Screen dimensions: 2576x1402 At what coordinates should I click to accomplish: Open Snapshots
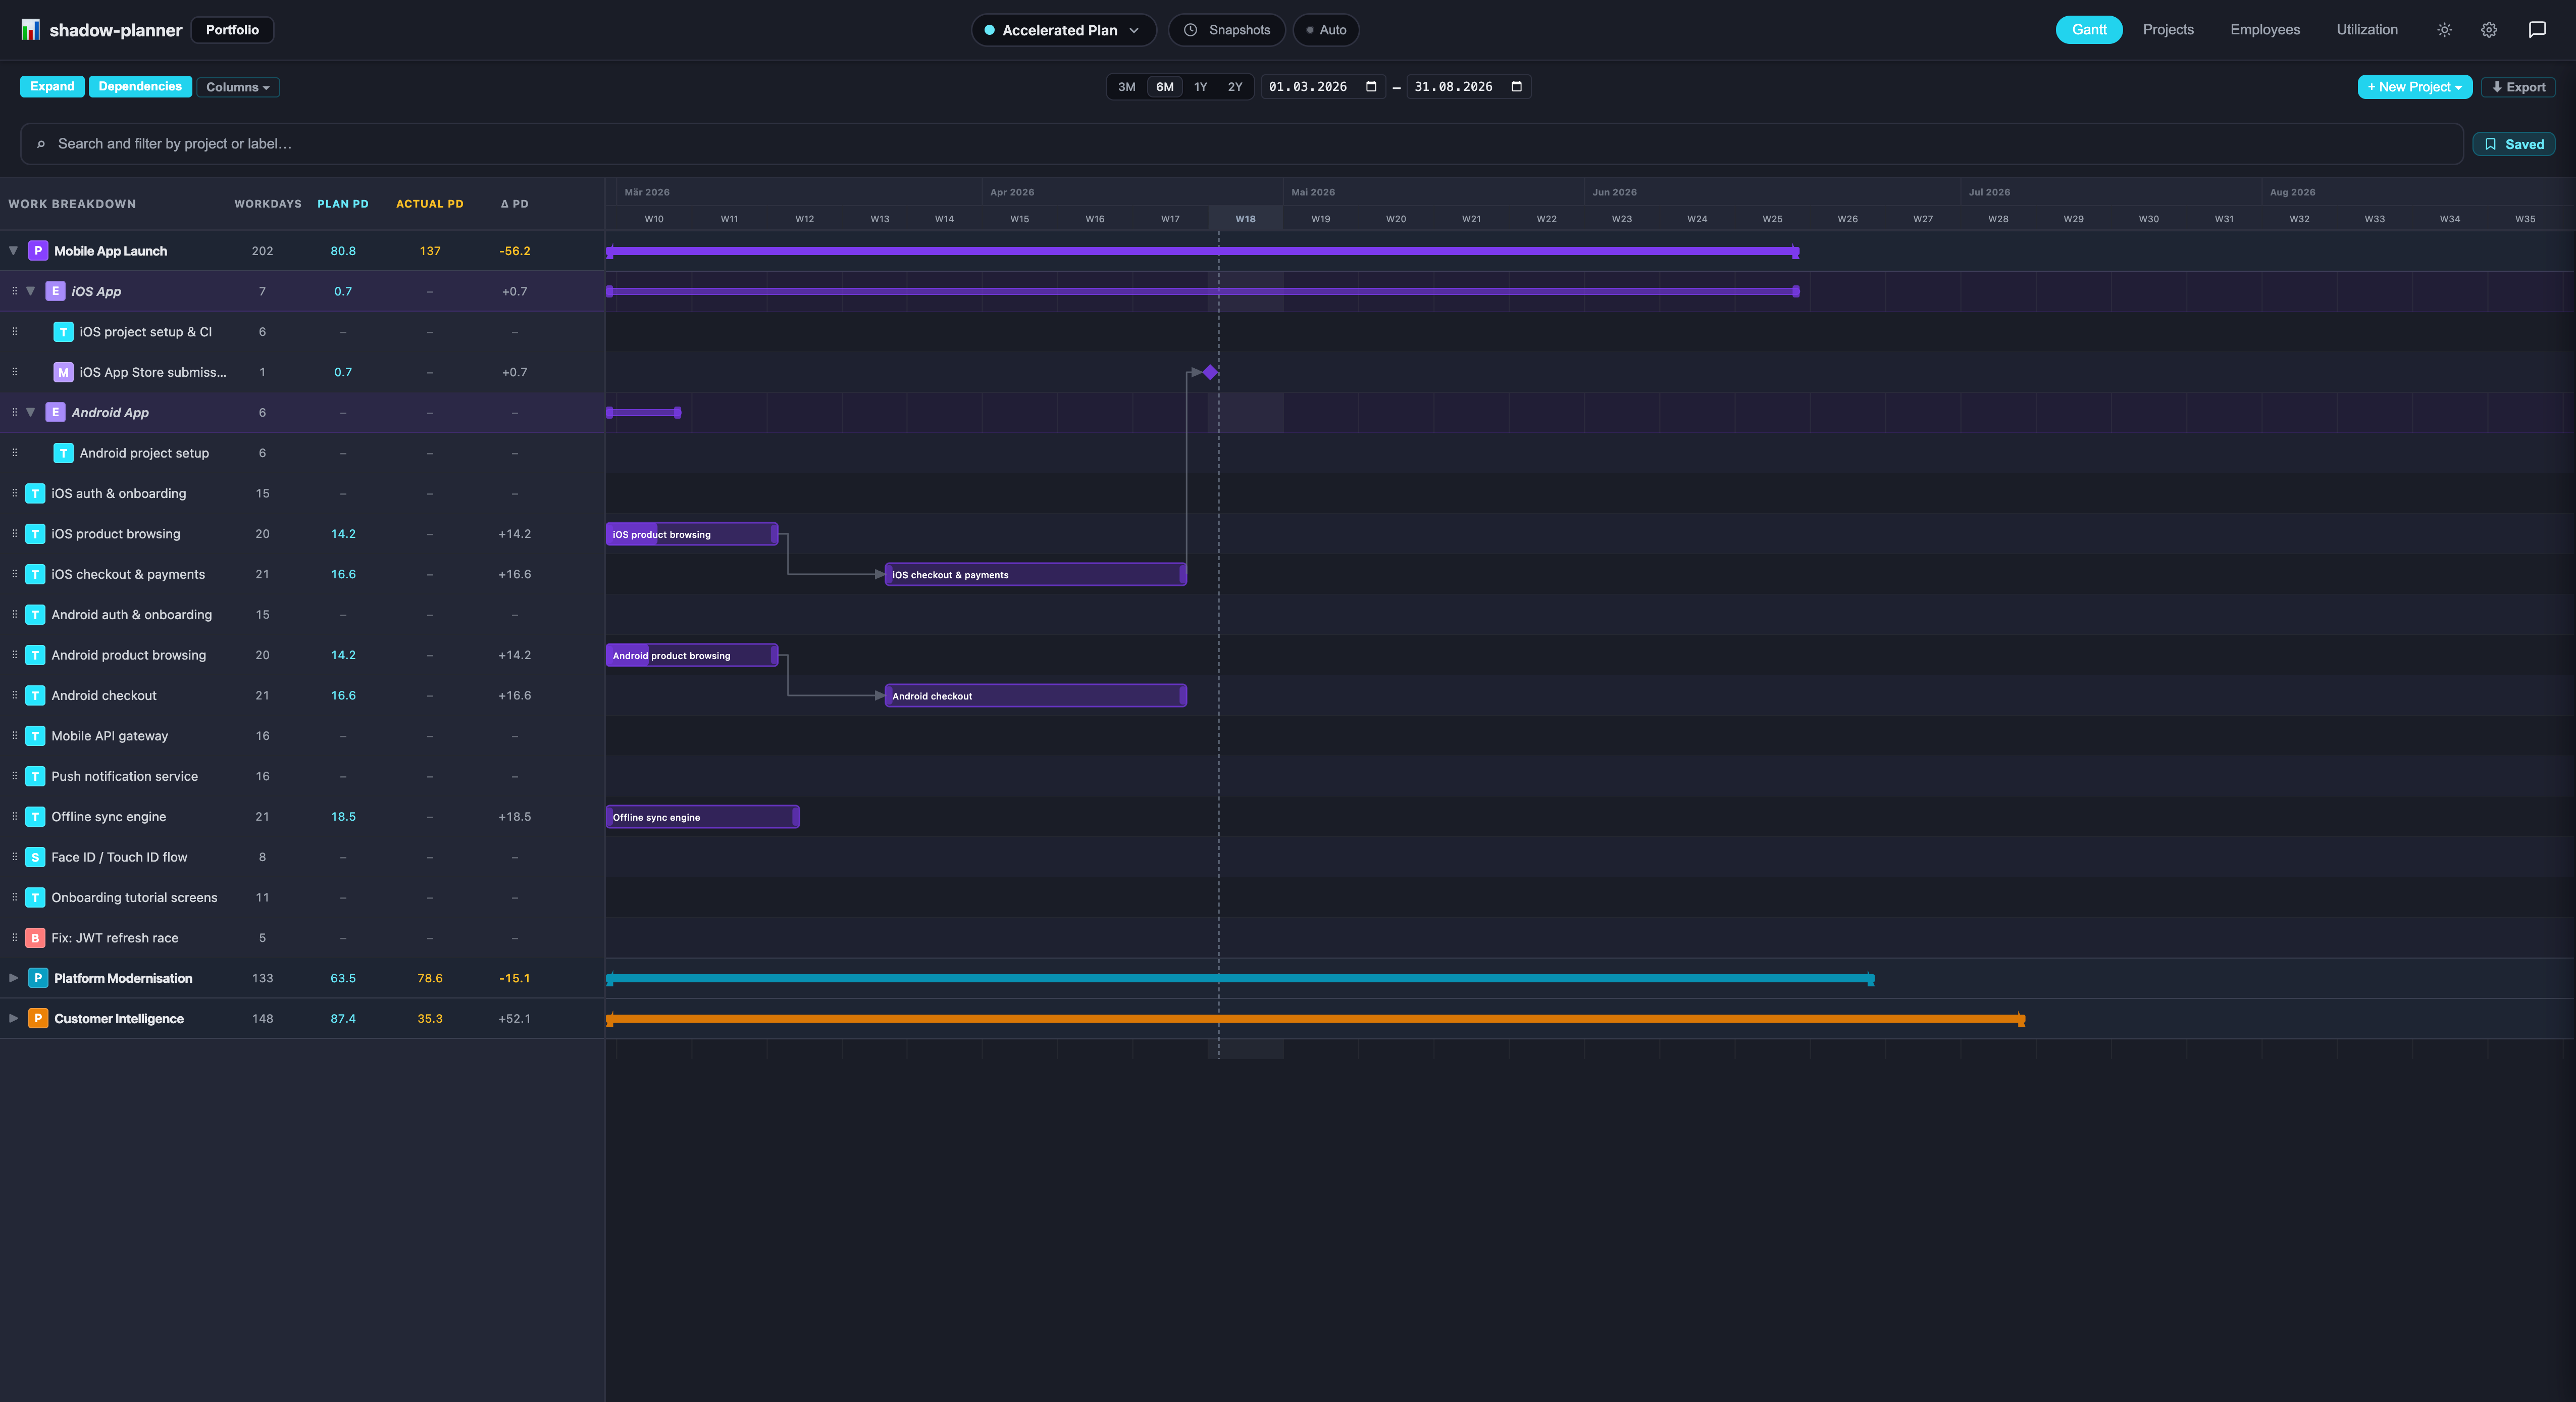point(1227,30)
